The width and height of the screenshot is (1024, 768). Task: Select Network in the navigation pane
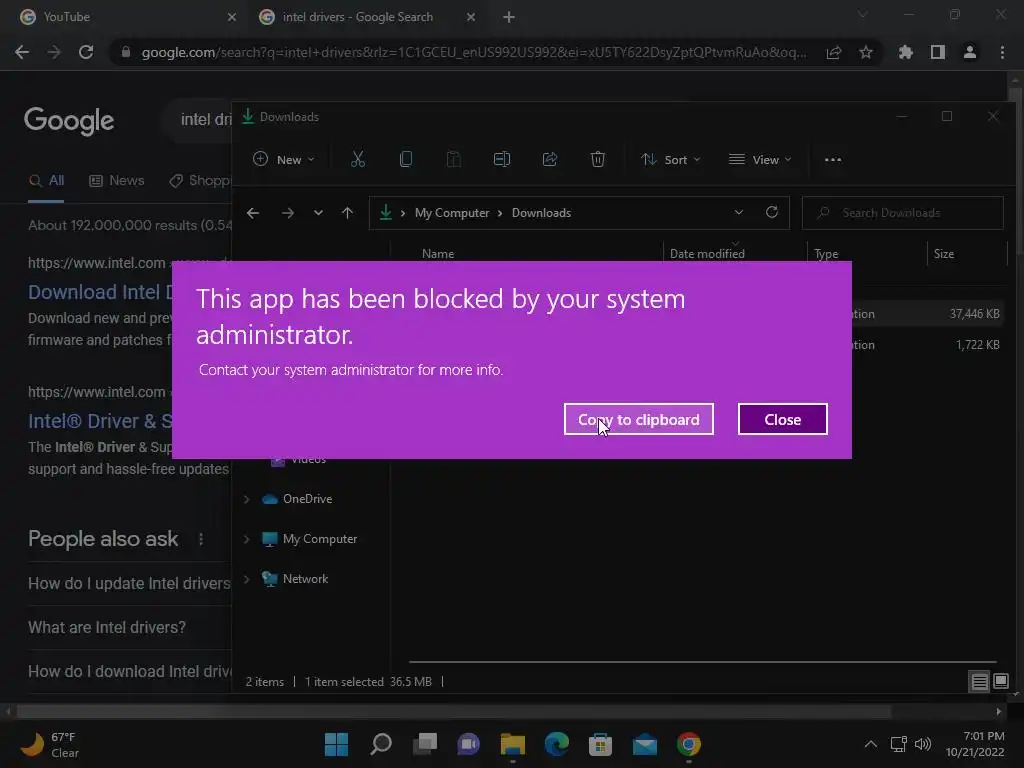[306, 579]
